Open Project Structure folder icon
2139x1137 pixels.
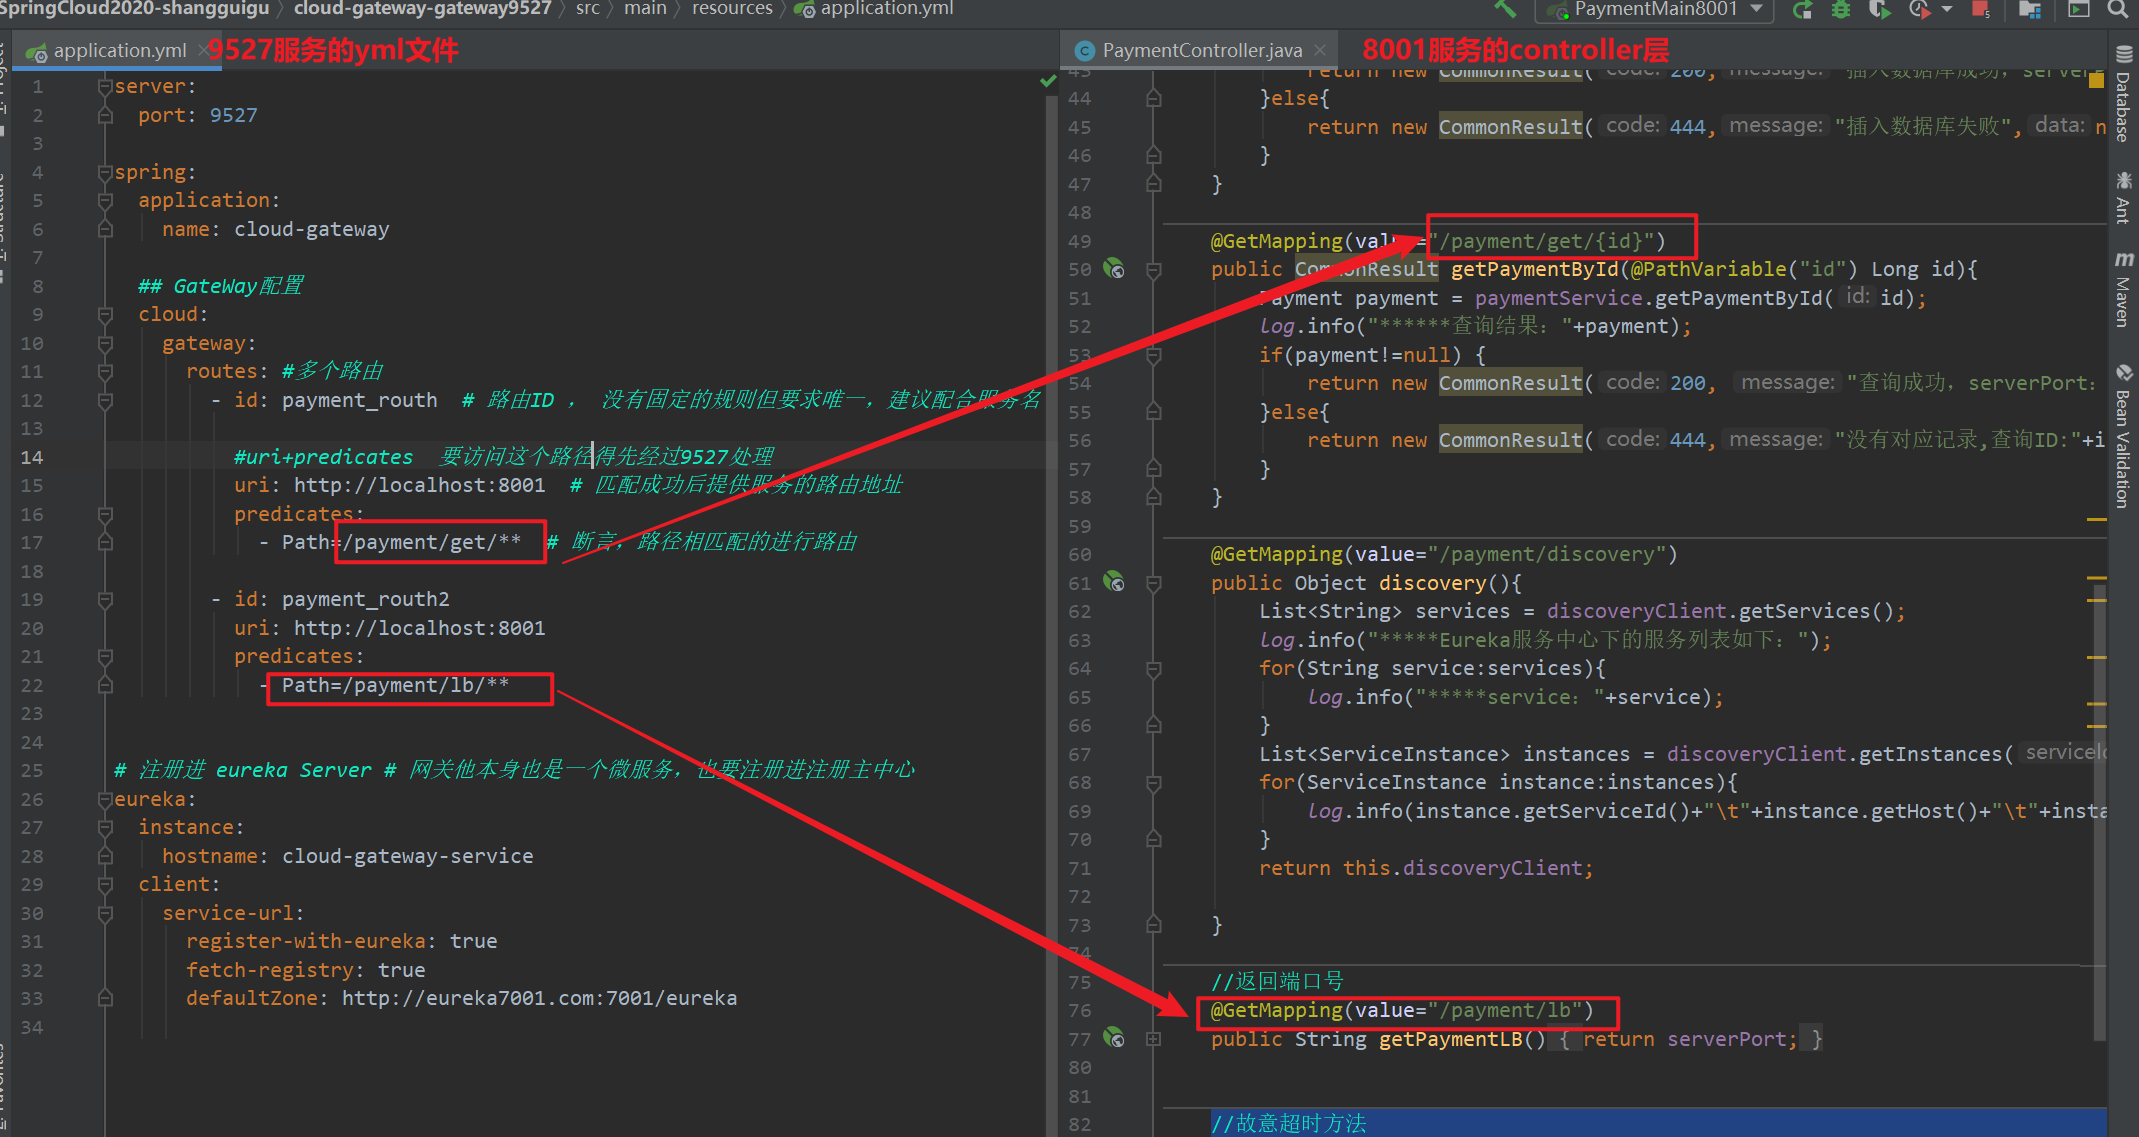(2030, 10)
